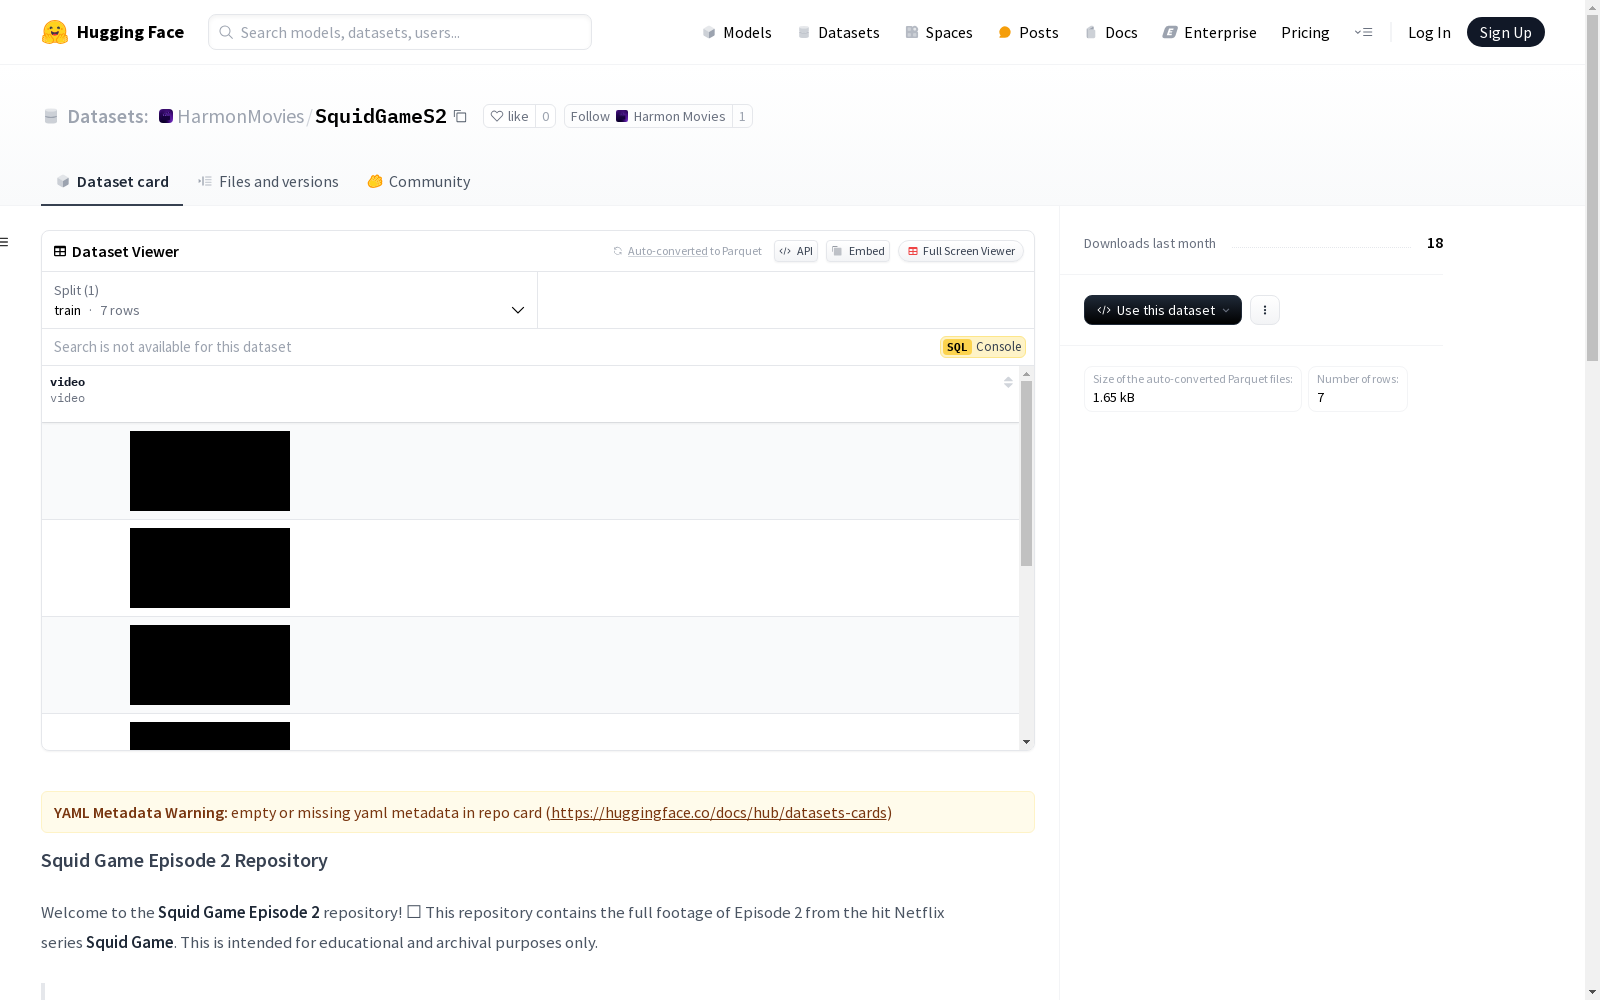Viewport: 1600px width, 1000px height.
Task: Click Log In
Action: click(1429, 32)
